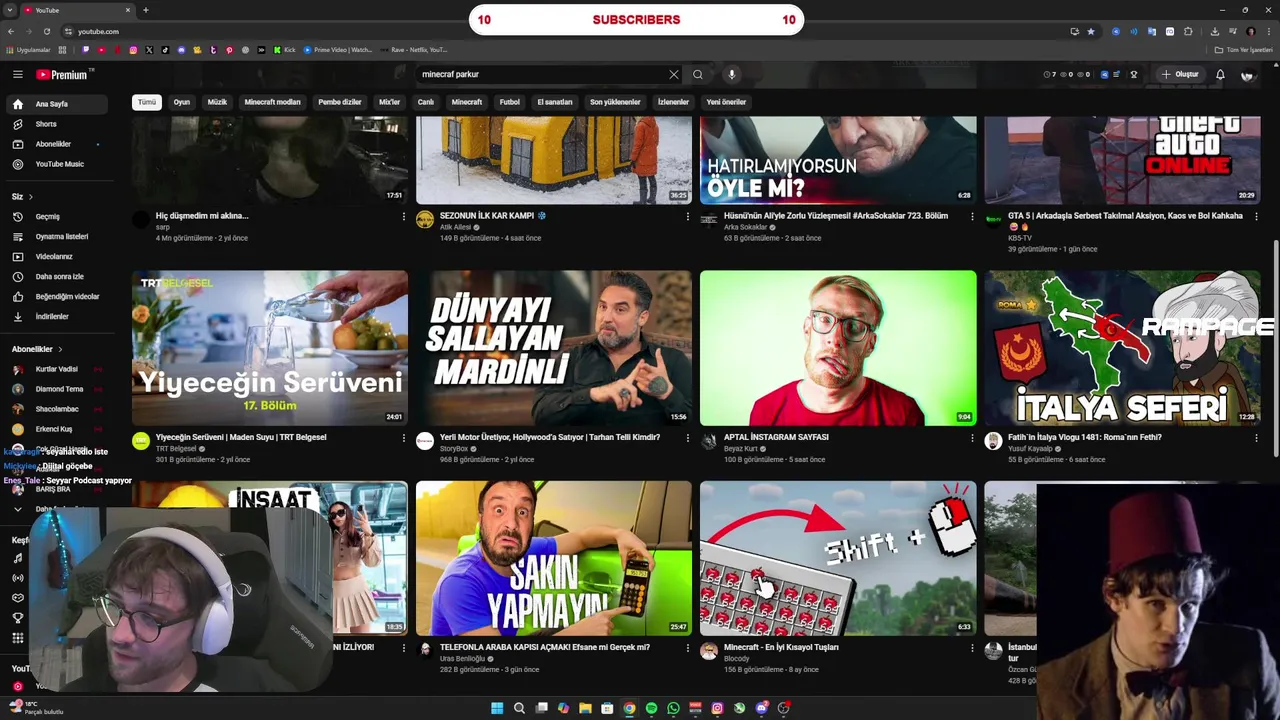The width and height of the screenshot is (1280, 720).
Task: Open more options for SEZONUN İLK KAR KAMPI
Action: tap(687, 216)
